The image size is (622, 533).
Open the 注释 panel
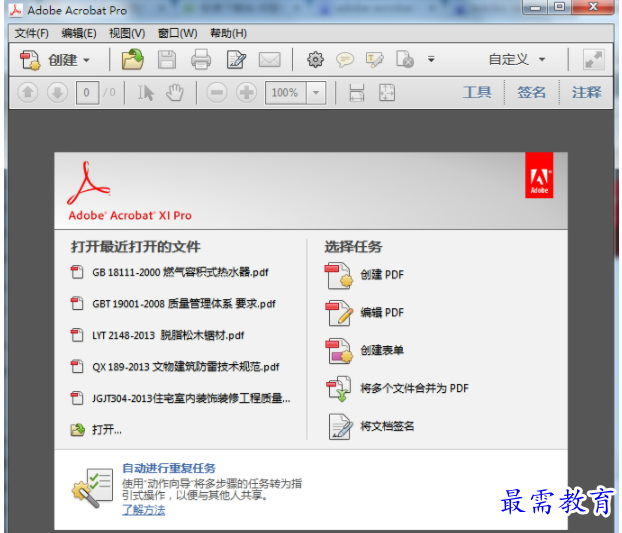[587, 93]
